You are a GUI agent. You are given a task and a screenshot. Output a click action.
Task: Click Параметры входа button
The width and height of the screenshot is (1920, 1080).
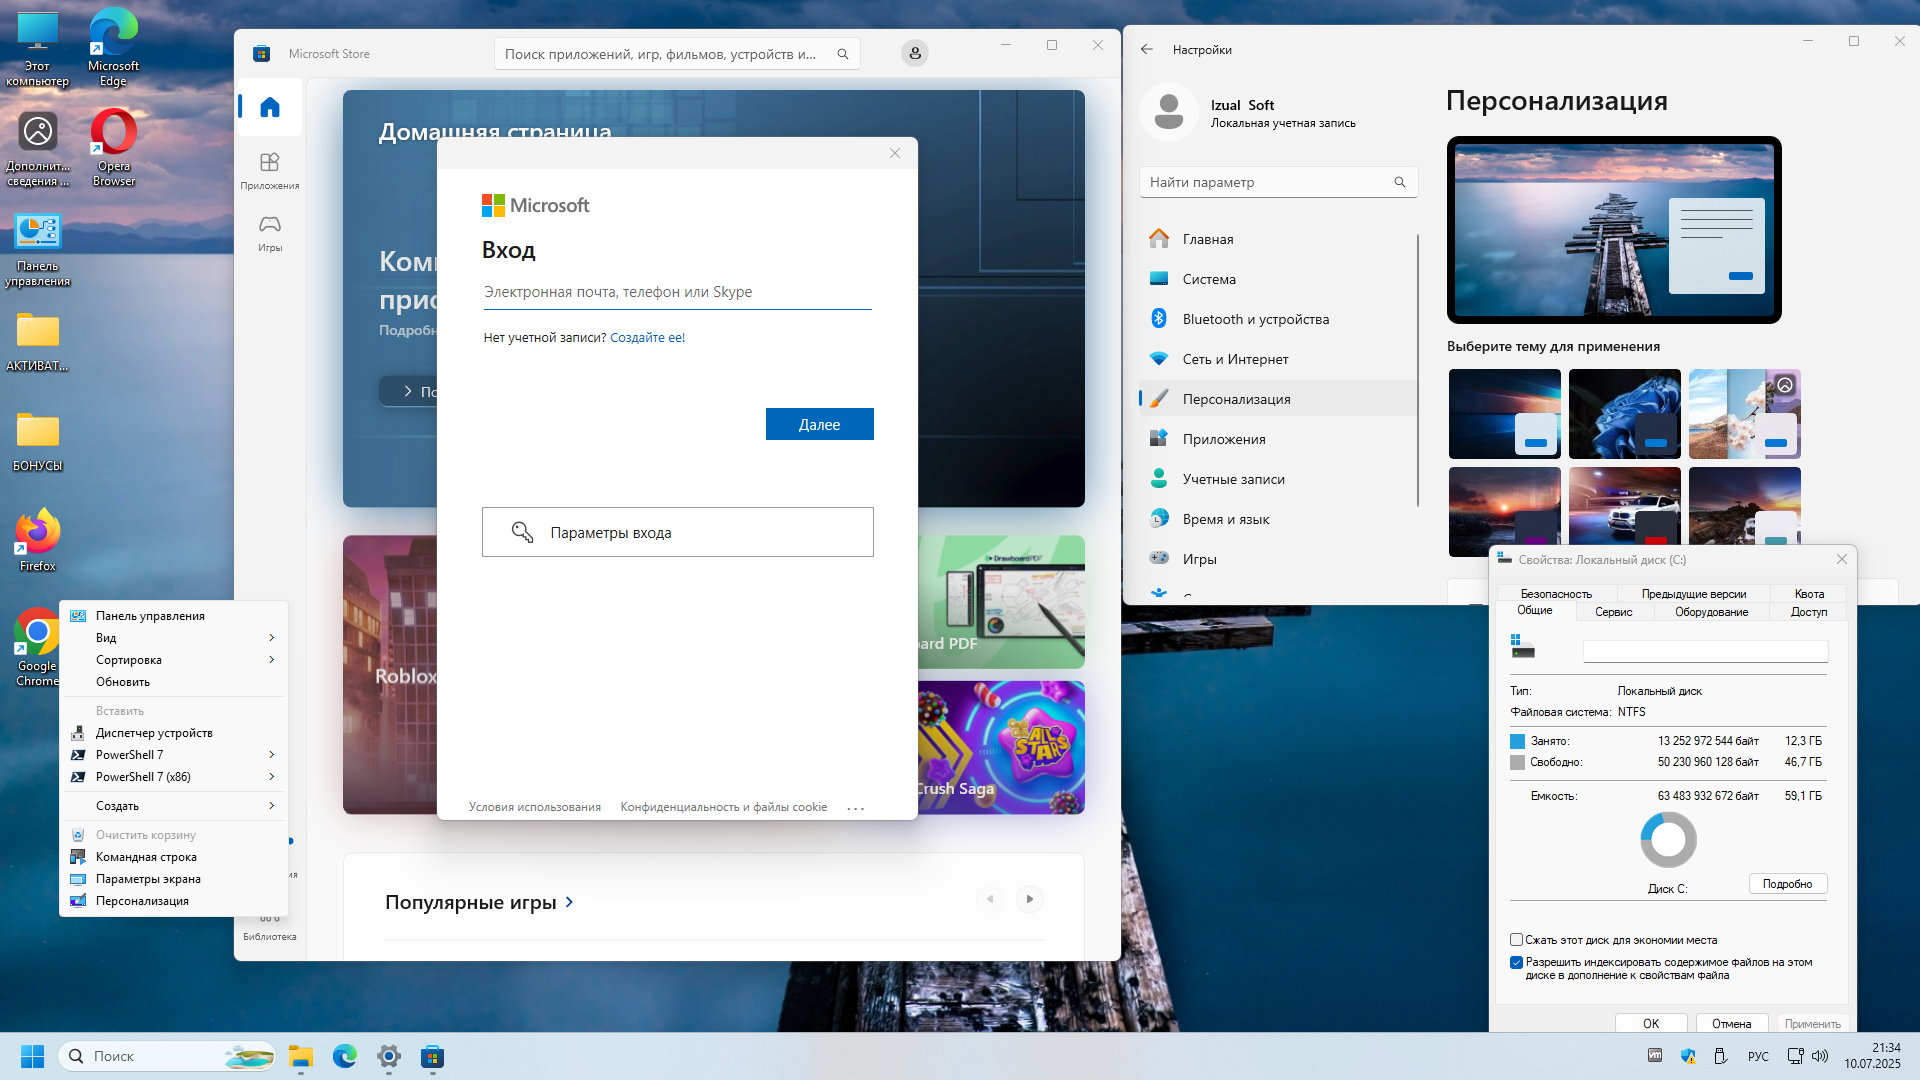(x=677, y=532)
